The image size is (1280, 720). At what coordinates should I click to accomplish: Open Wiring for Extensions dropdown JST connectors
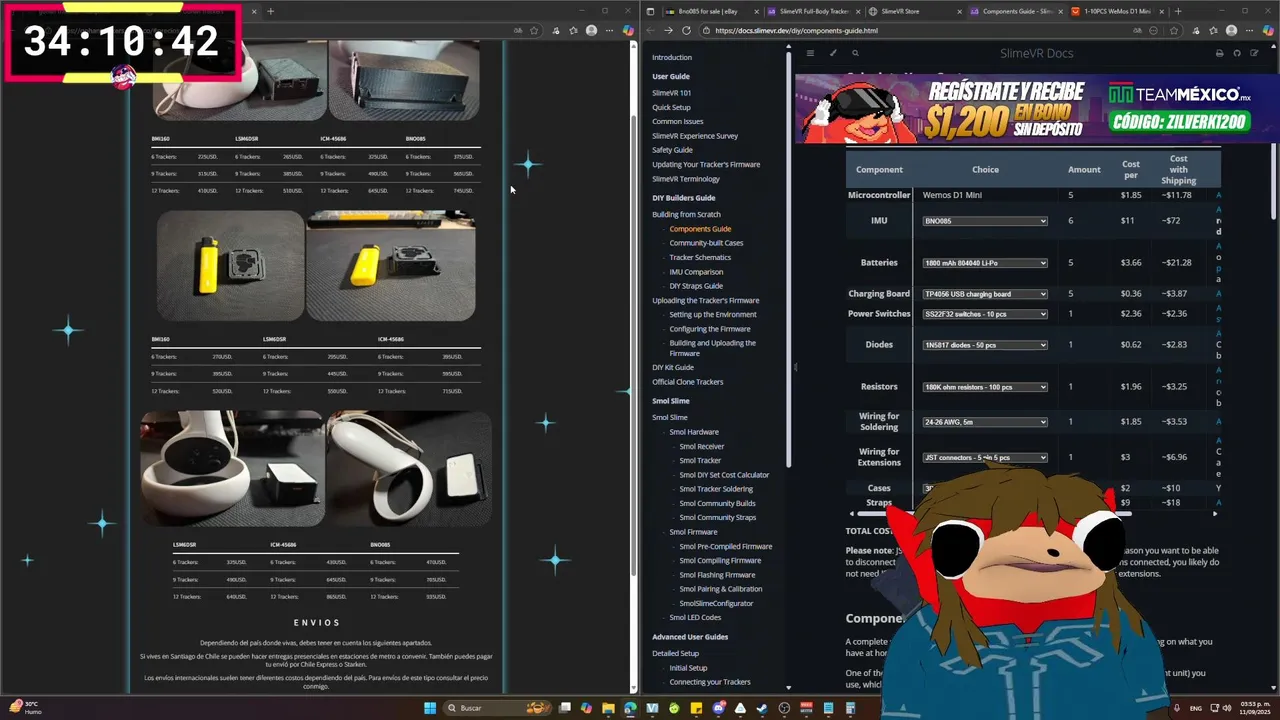(985, 457)
